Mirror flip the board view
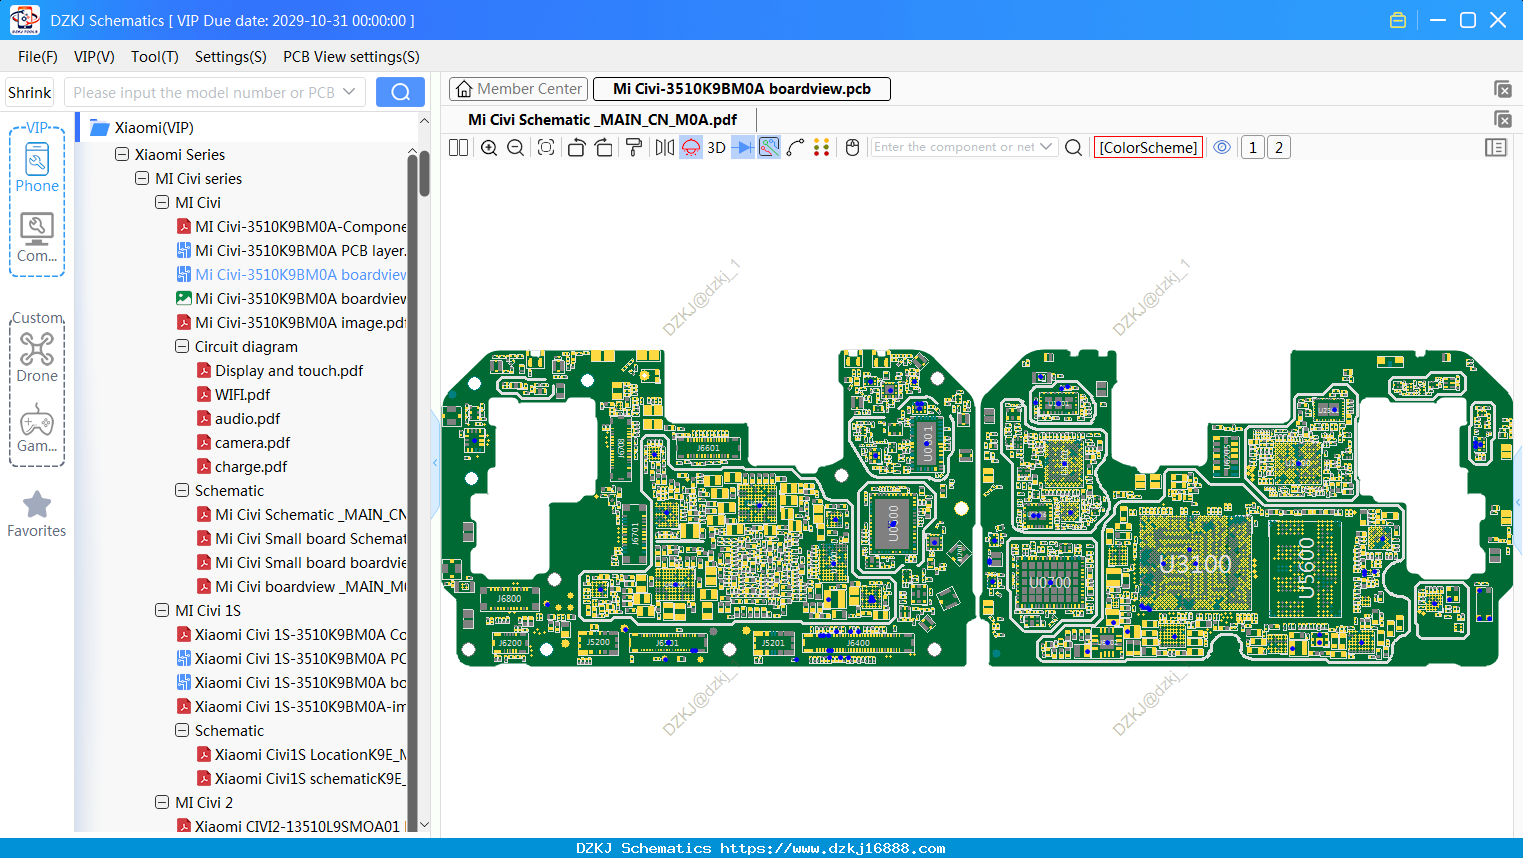 pos(665,148)
